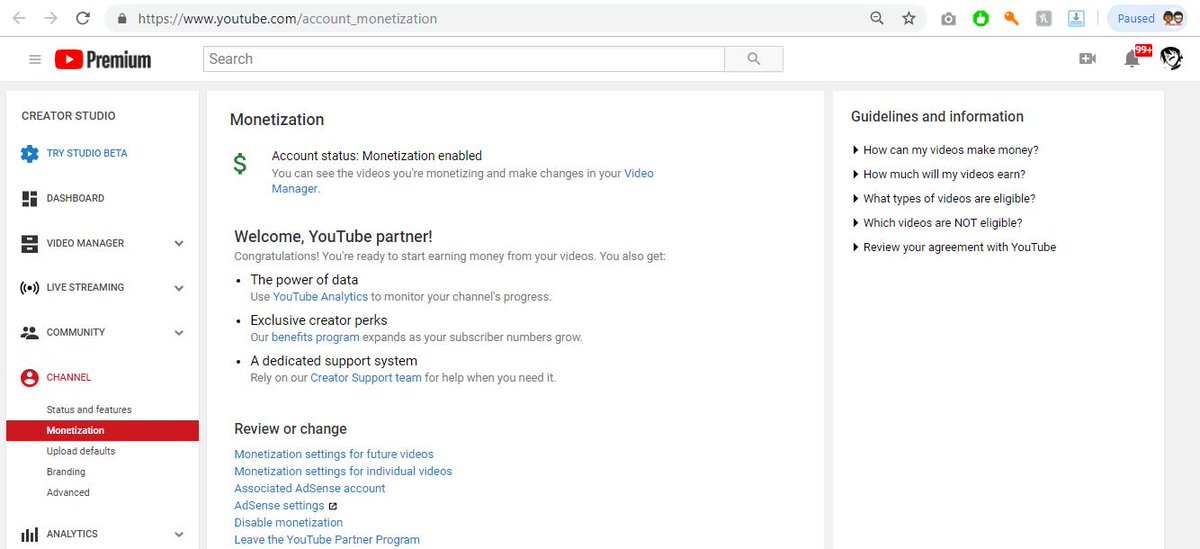The height and width of the screenshot is (549, 1200).
Task: Click the green circle extension icon
Action: coord(981,18)
